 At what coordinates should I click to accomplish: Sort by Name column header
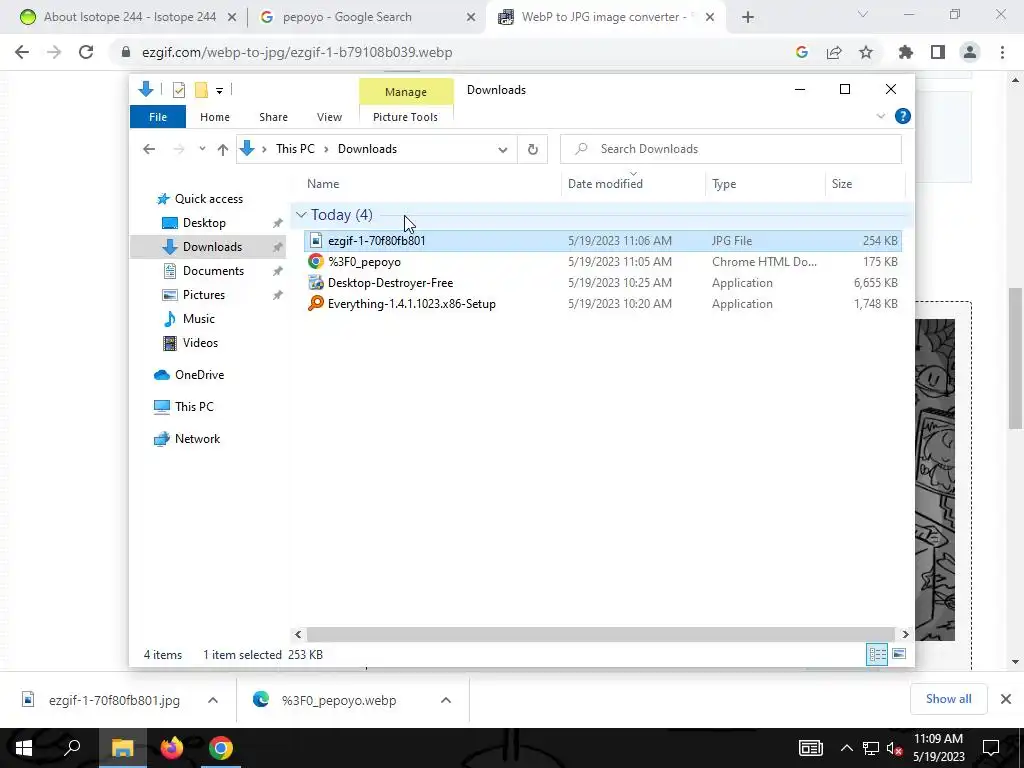click(323, 184)
